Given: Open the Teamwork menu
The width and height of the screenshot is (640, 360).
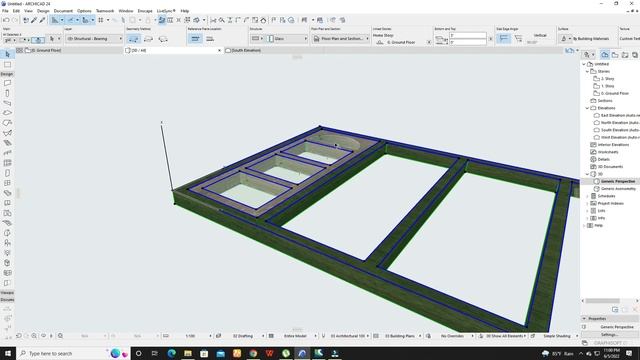Looking at the screenshot, I should 105,11.
